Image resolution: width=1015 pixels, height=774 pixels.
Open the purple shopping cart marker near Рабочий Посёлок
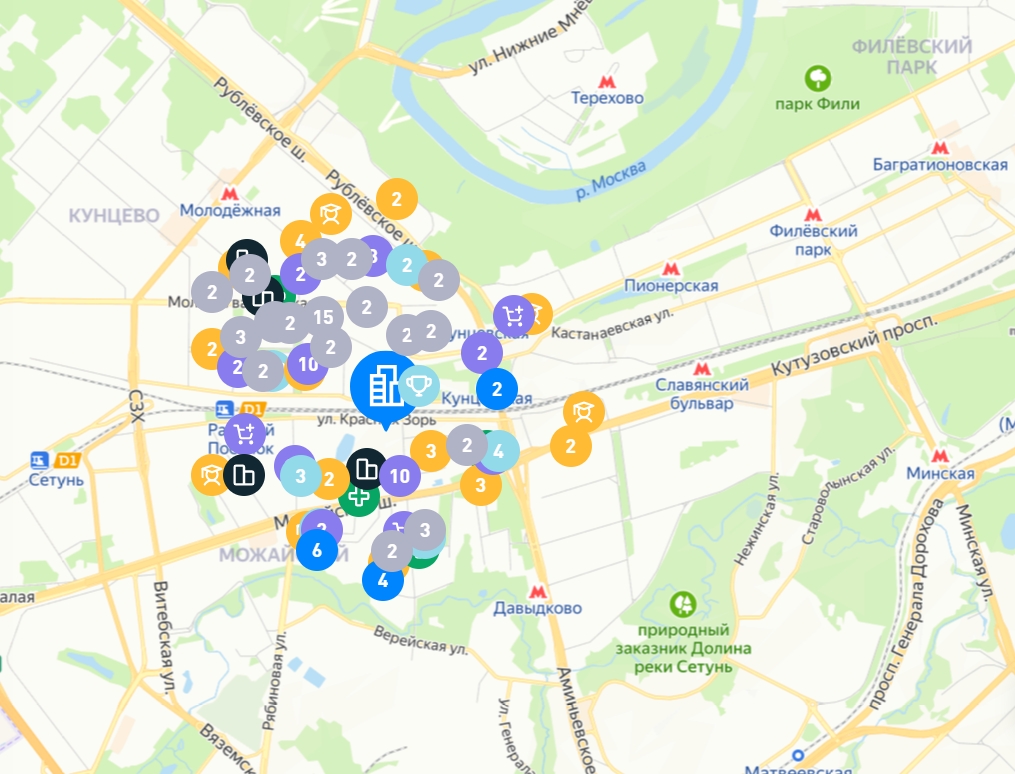[245, 434]
